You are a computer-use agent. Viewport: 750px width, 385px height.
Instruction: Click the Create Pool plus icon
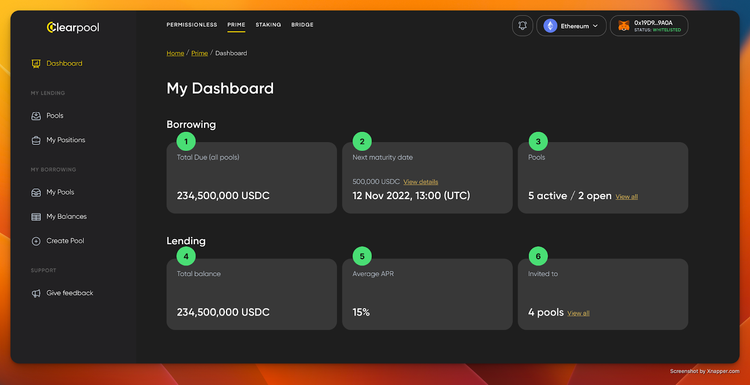(35, 241)
